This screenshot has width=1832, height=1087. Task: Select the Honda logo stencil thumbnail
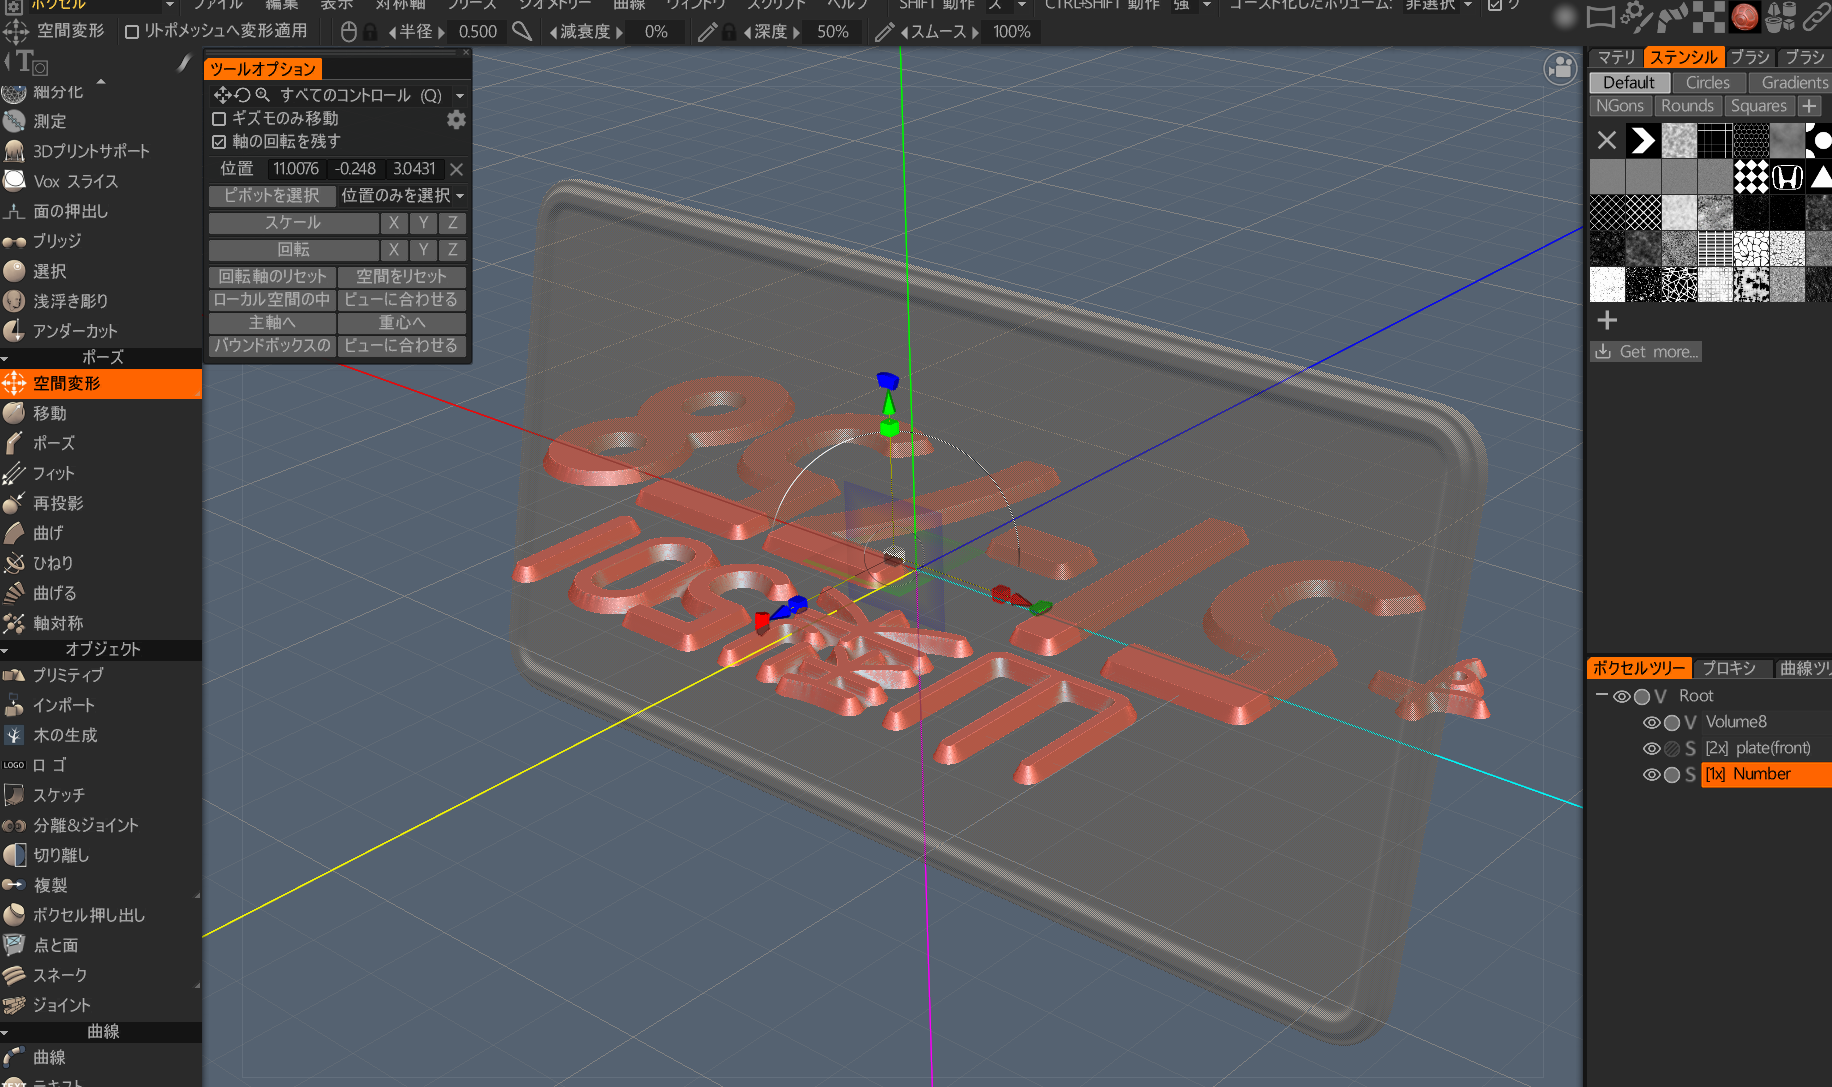tap(1787, 177)
